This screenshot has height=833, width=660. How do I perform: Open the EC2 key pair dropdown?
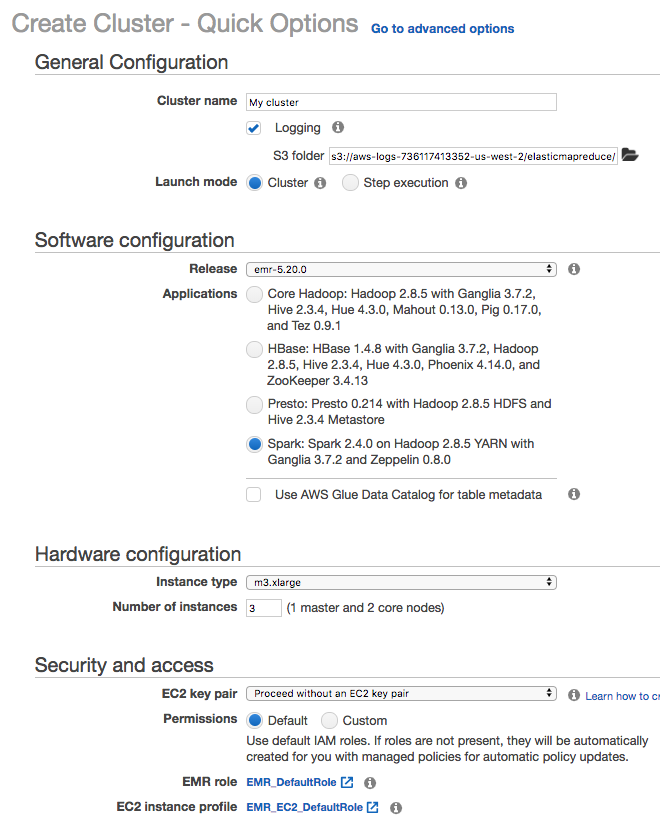(400, 694)
